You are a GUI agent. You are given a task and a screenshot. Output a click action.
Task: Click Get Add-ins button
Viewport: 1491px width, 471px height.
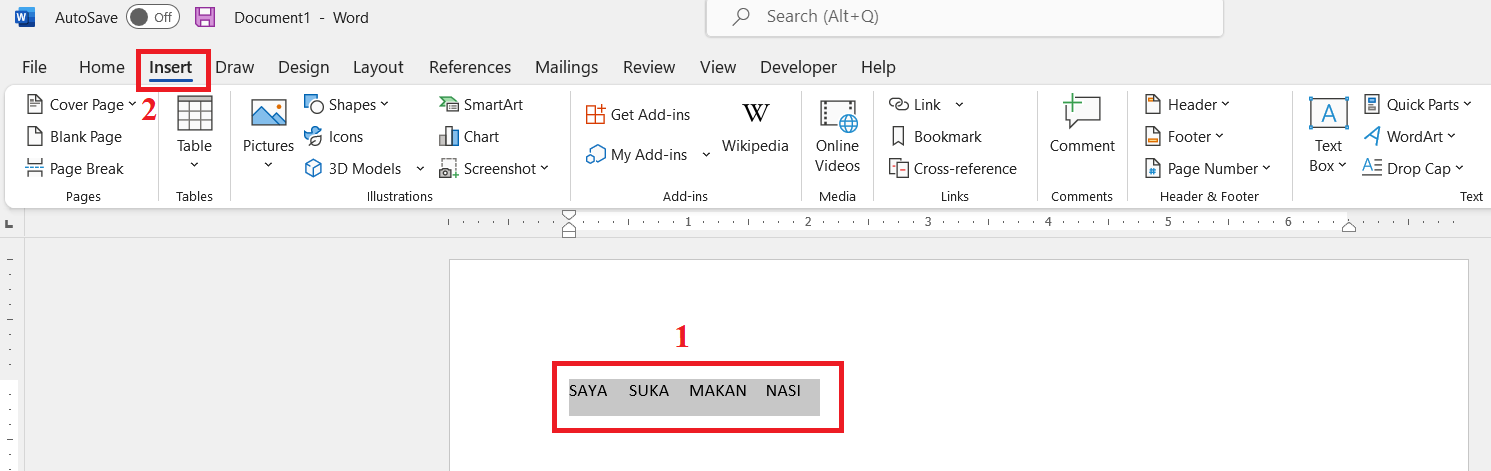pos(638,115)
